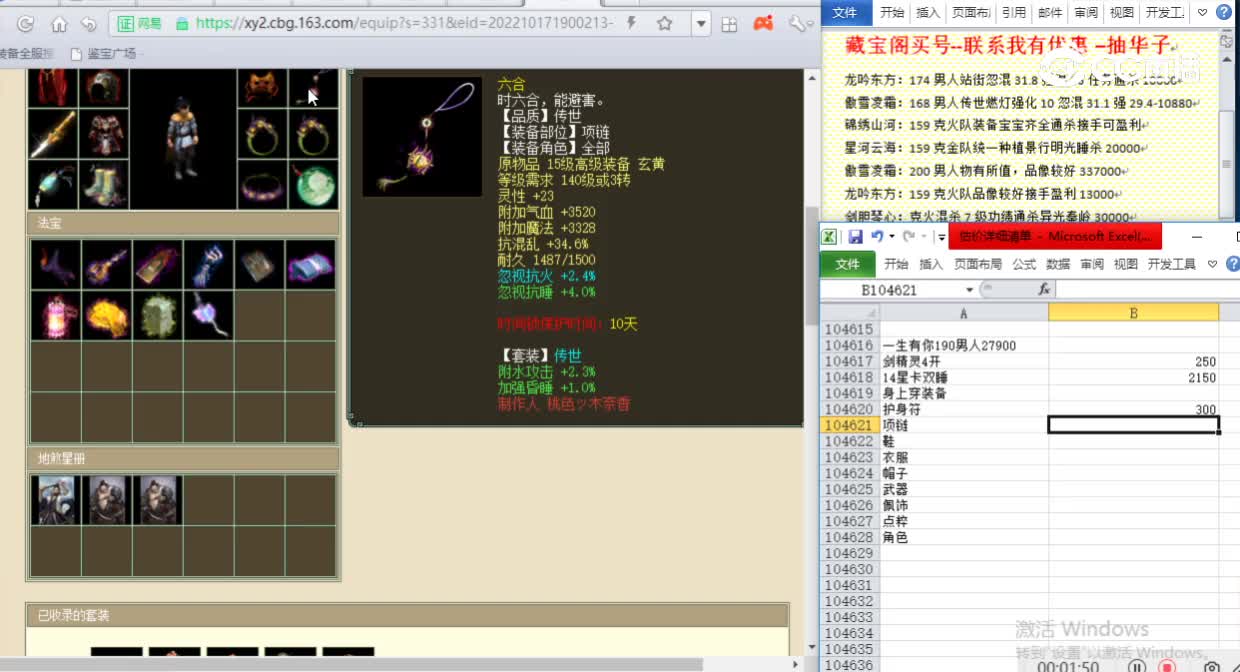Open Excel name box dropdown arrow
1240x672 pixels.
pos(969,290)
